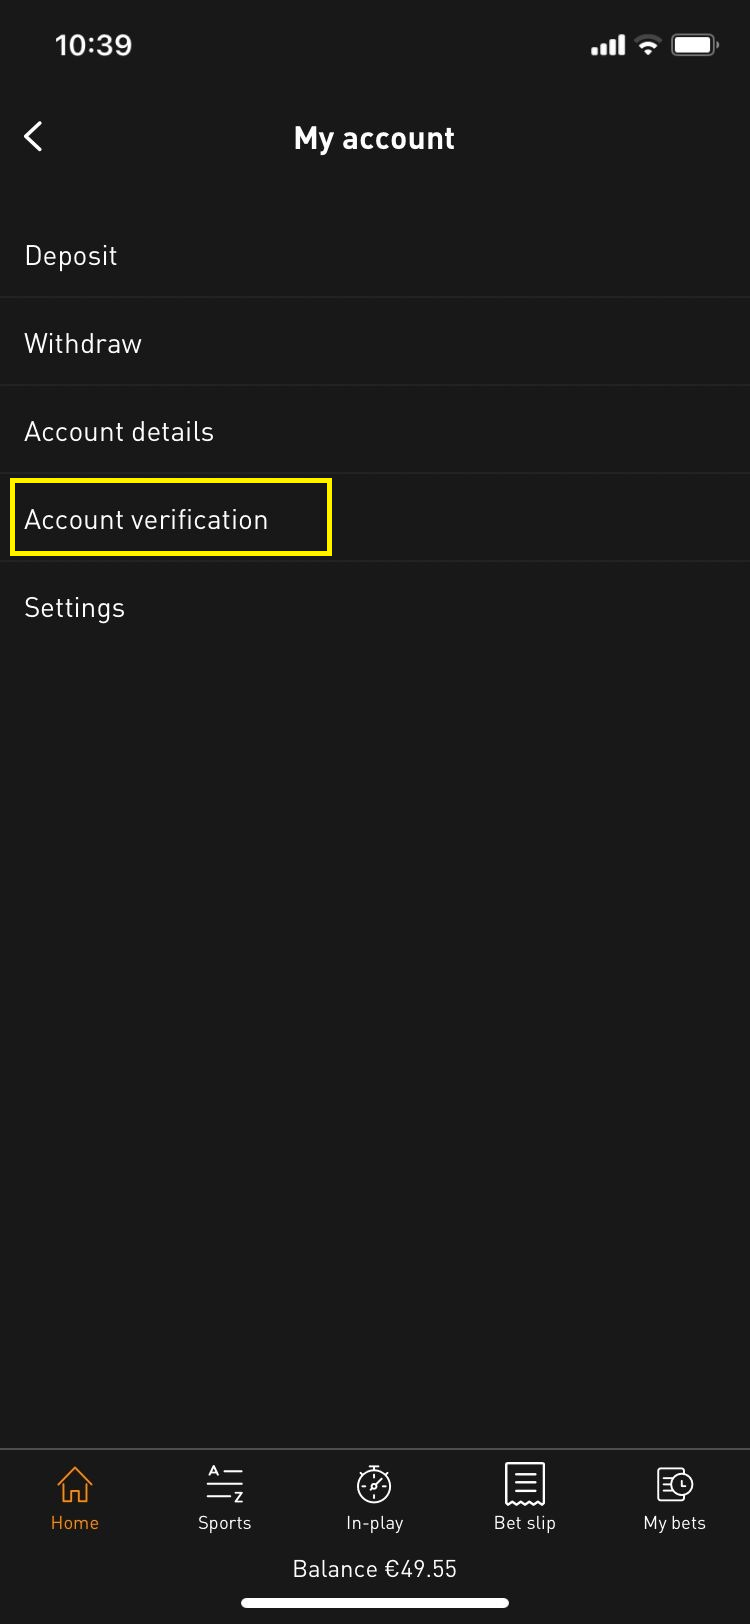The image size is (750, 1624).
Task: Open the Settings entry
Action: tap(375, 607)
